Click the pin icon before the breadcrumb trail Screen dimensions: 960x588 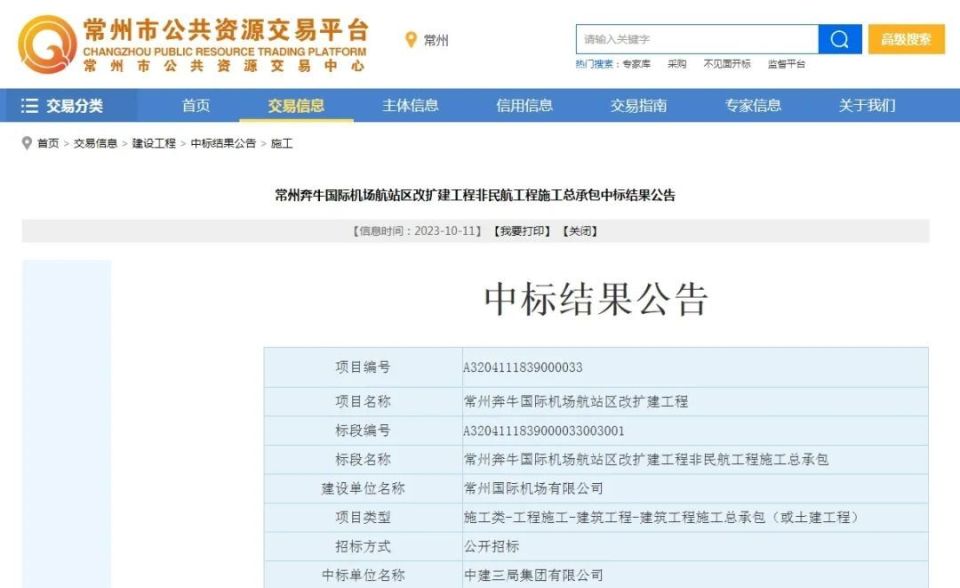[x=26, y=143]
